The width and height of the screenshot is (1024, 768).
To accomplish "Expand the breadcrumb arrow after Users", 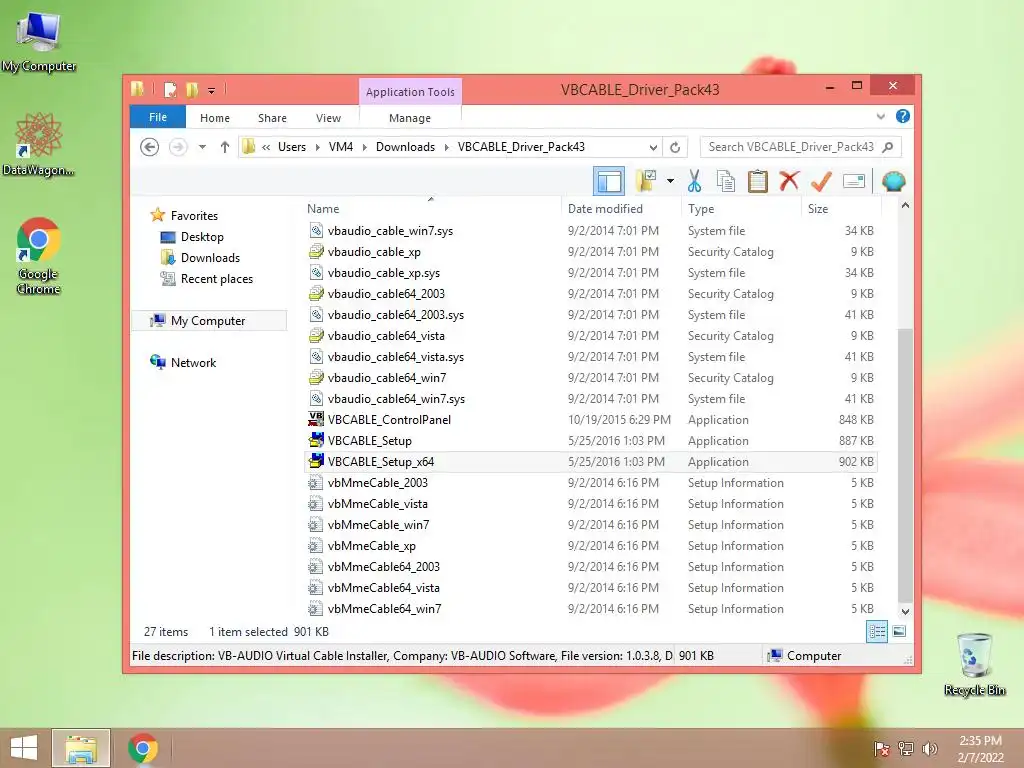I will pyautogui.click(x=317, y=148).
